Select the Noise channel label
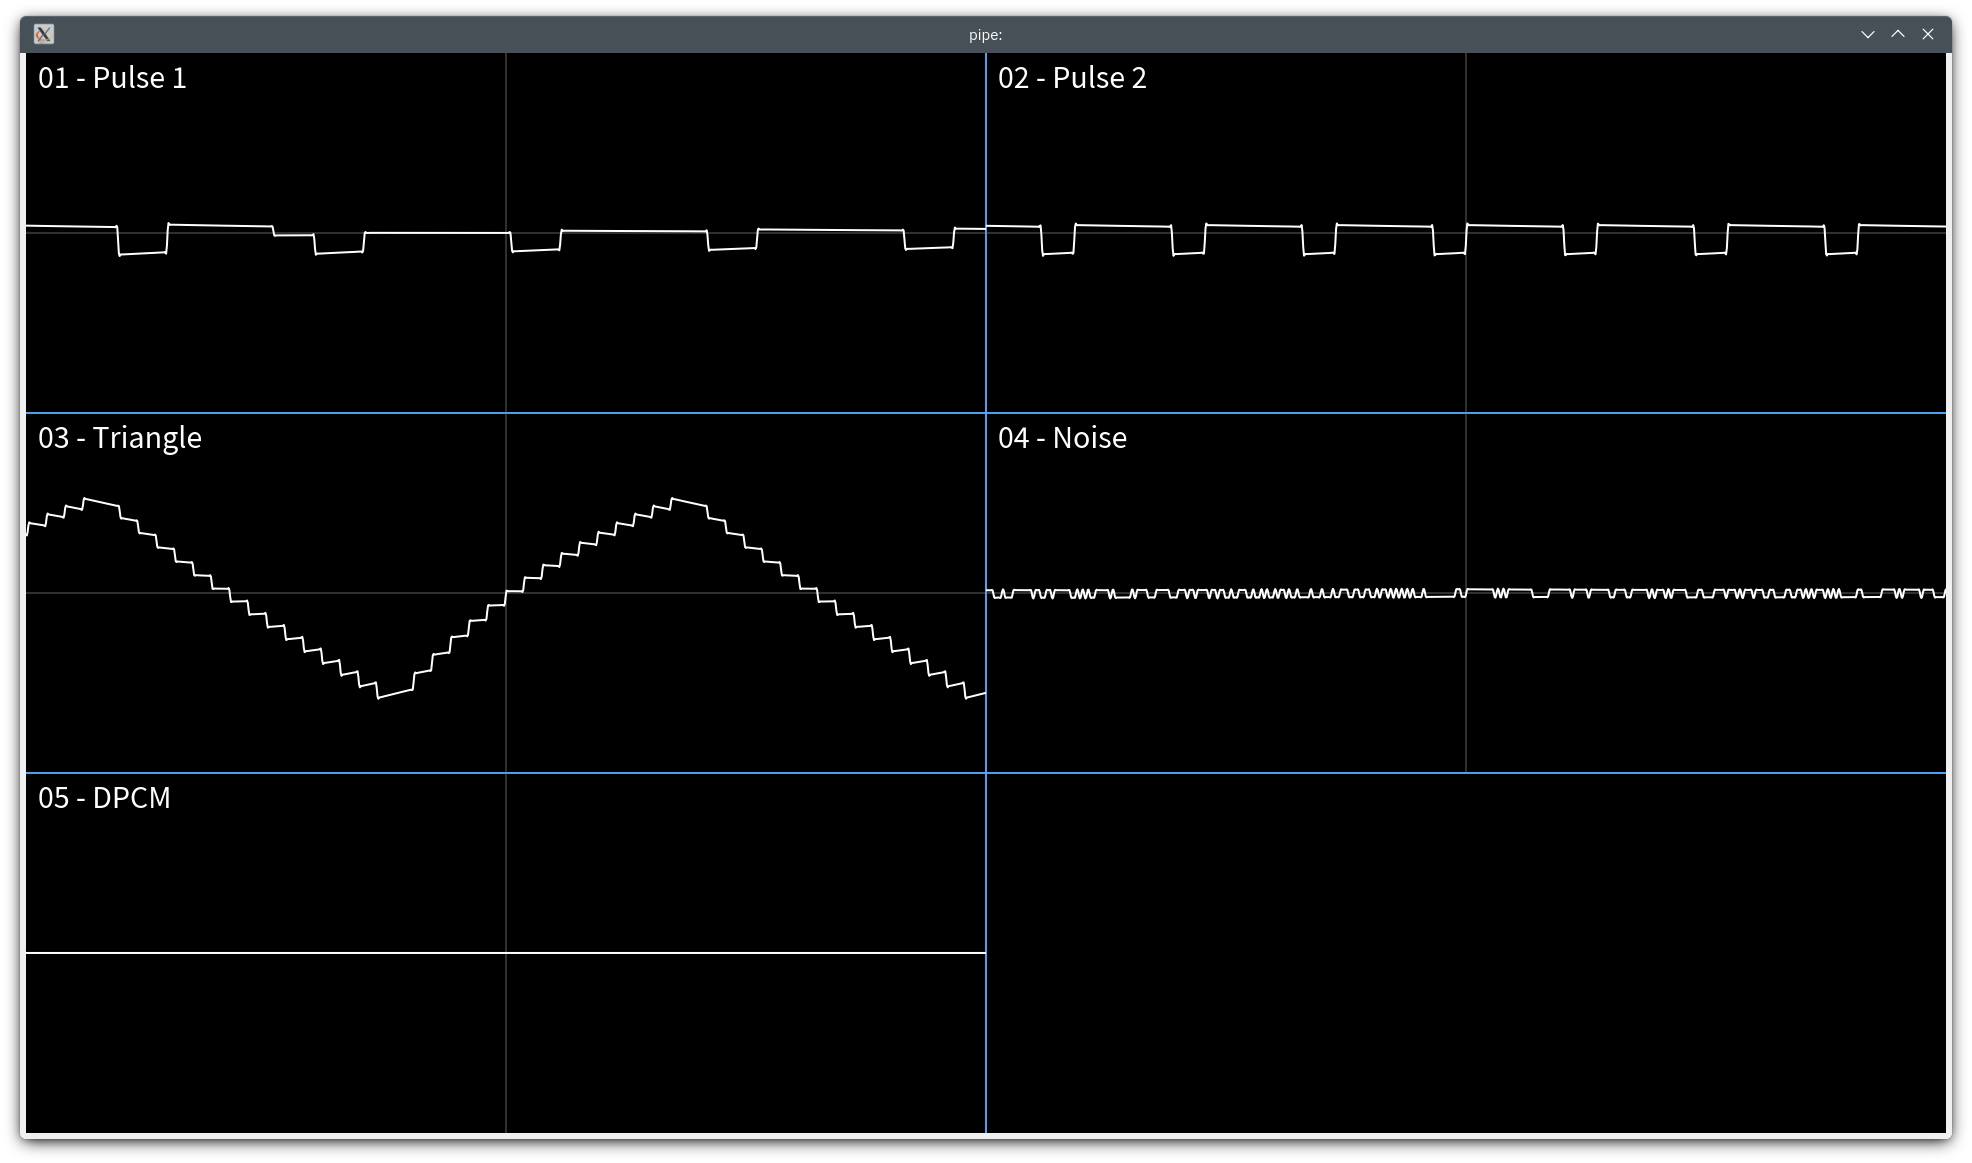 coord(1063,437)
